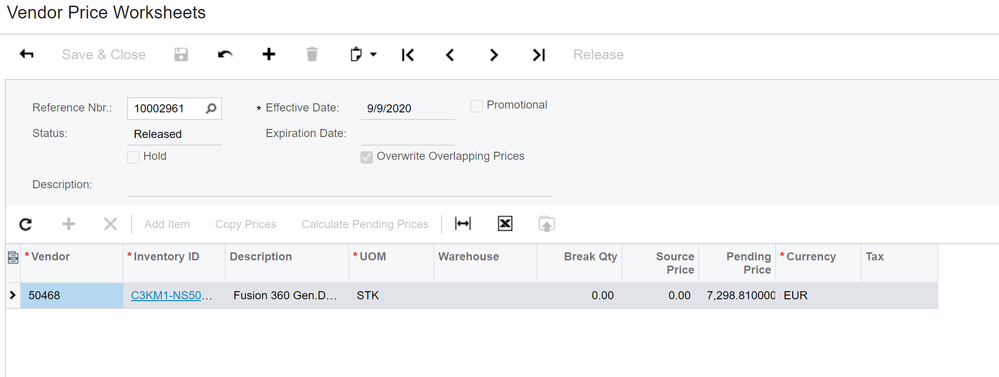The height and width of the screenshot is (377, 999).
Task: Click the Inventory ID column header
Action: (174, 263)
